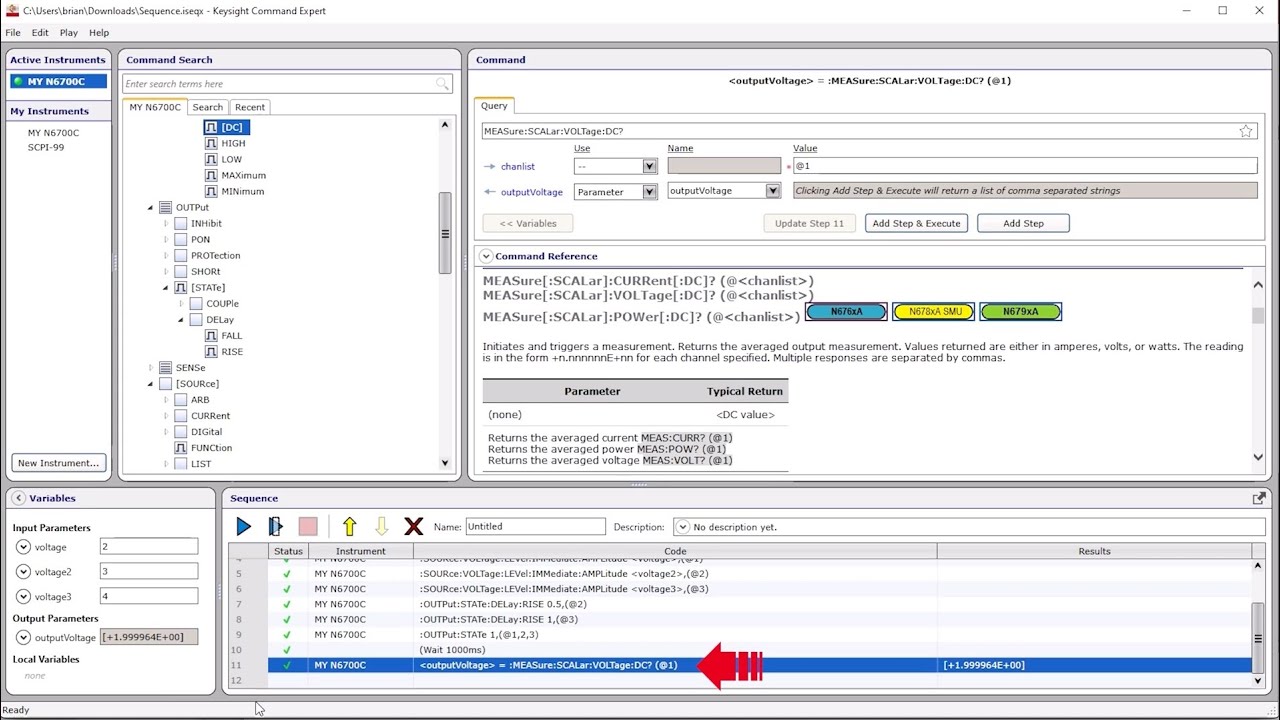Screen dimensions: 1280x720
Task: Click the Add Step button
Action: [1023, 223]
